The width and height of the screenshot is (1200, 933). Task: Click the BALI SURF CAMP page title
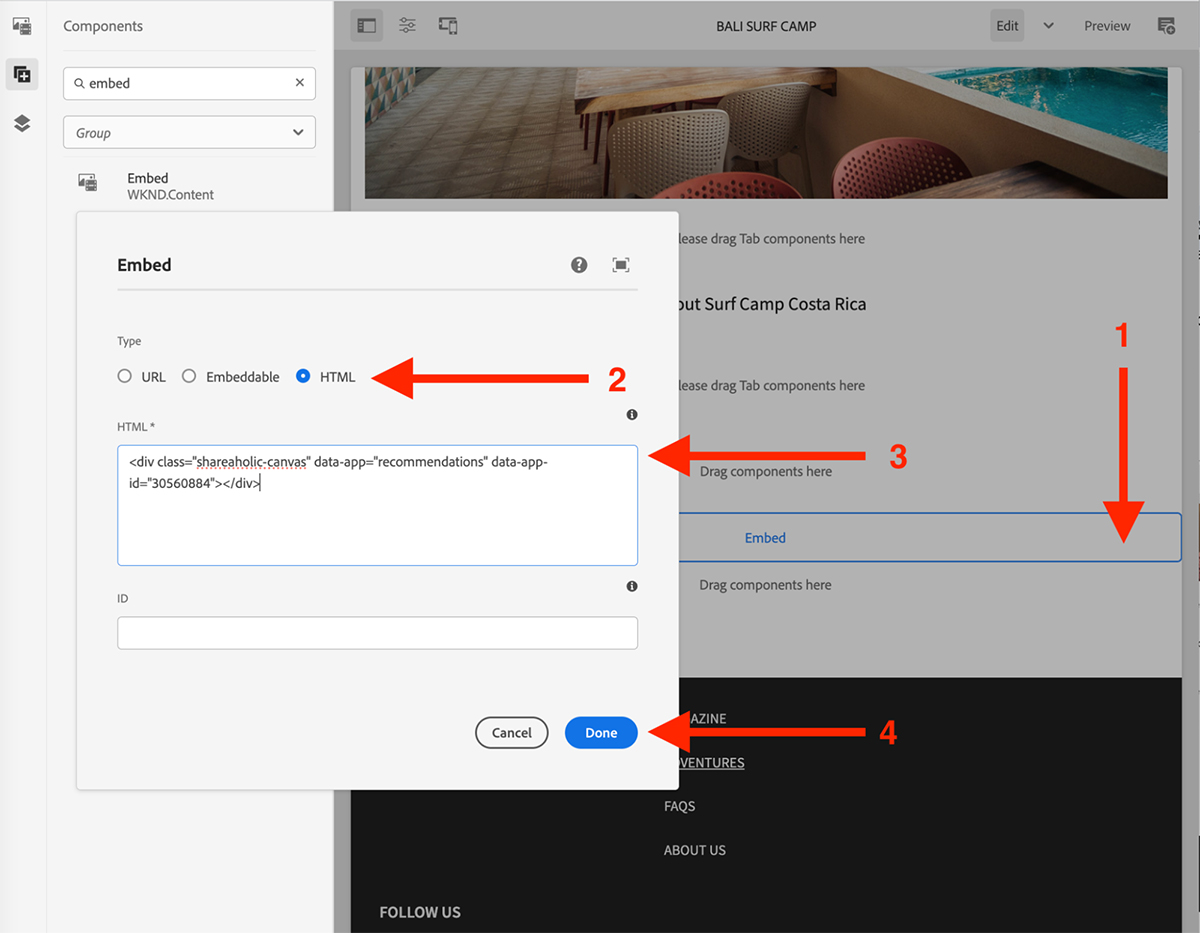[767, 26]
